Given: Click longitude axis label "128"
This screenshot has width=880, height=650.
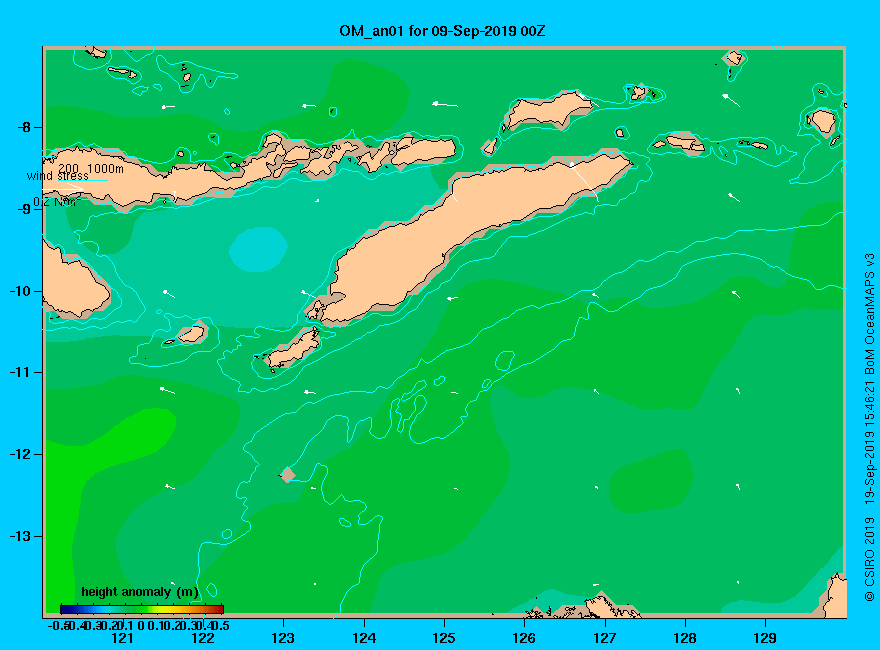Looking at the screenshot, I should coord(685,638).
